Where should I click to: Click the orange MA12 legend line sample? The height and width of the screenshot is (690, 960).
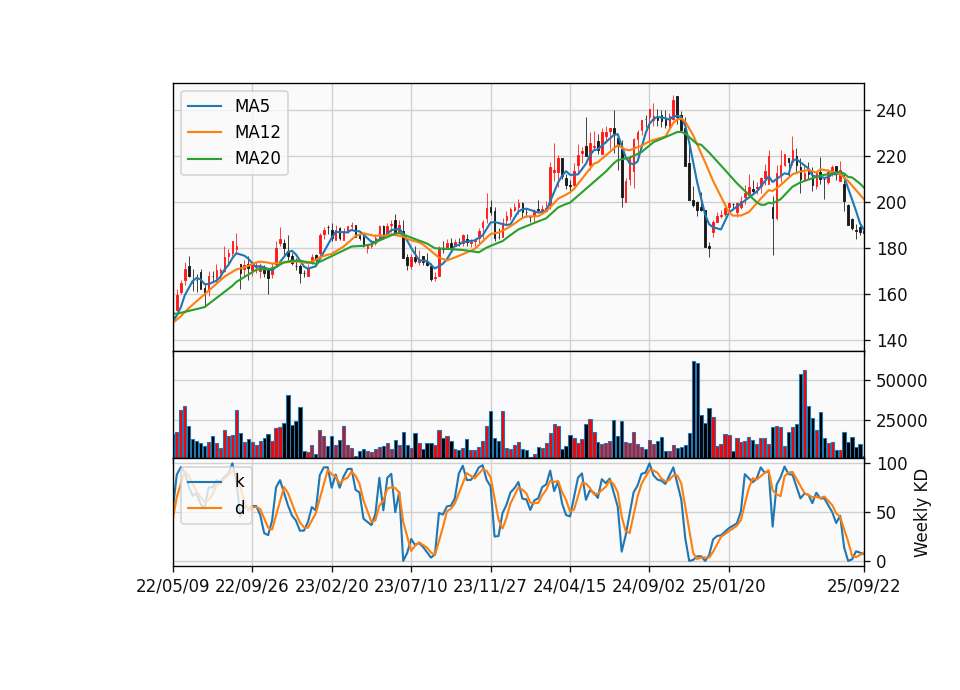click(204, 132)
